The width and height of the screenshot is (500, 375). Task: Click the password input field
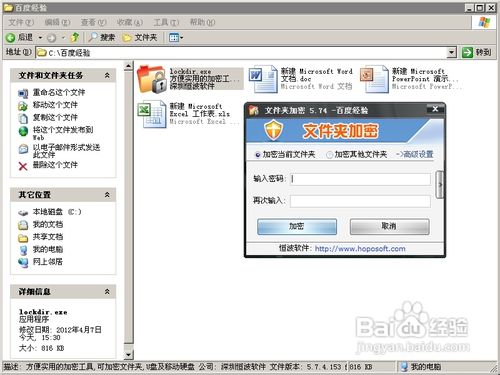[360, 179]
